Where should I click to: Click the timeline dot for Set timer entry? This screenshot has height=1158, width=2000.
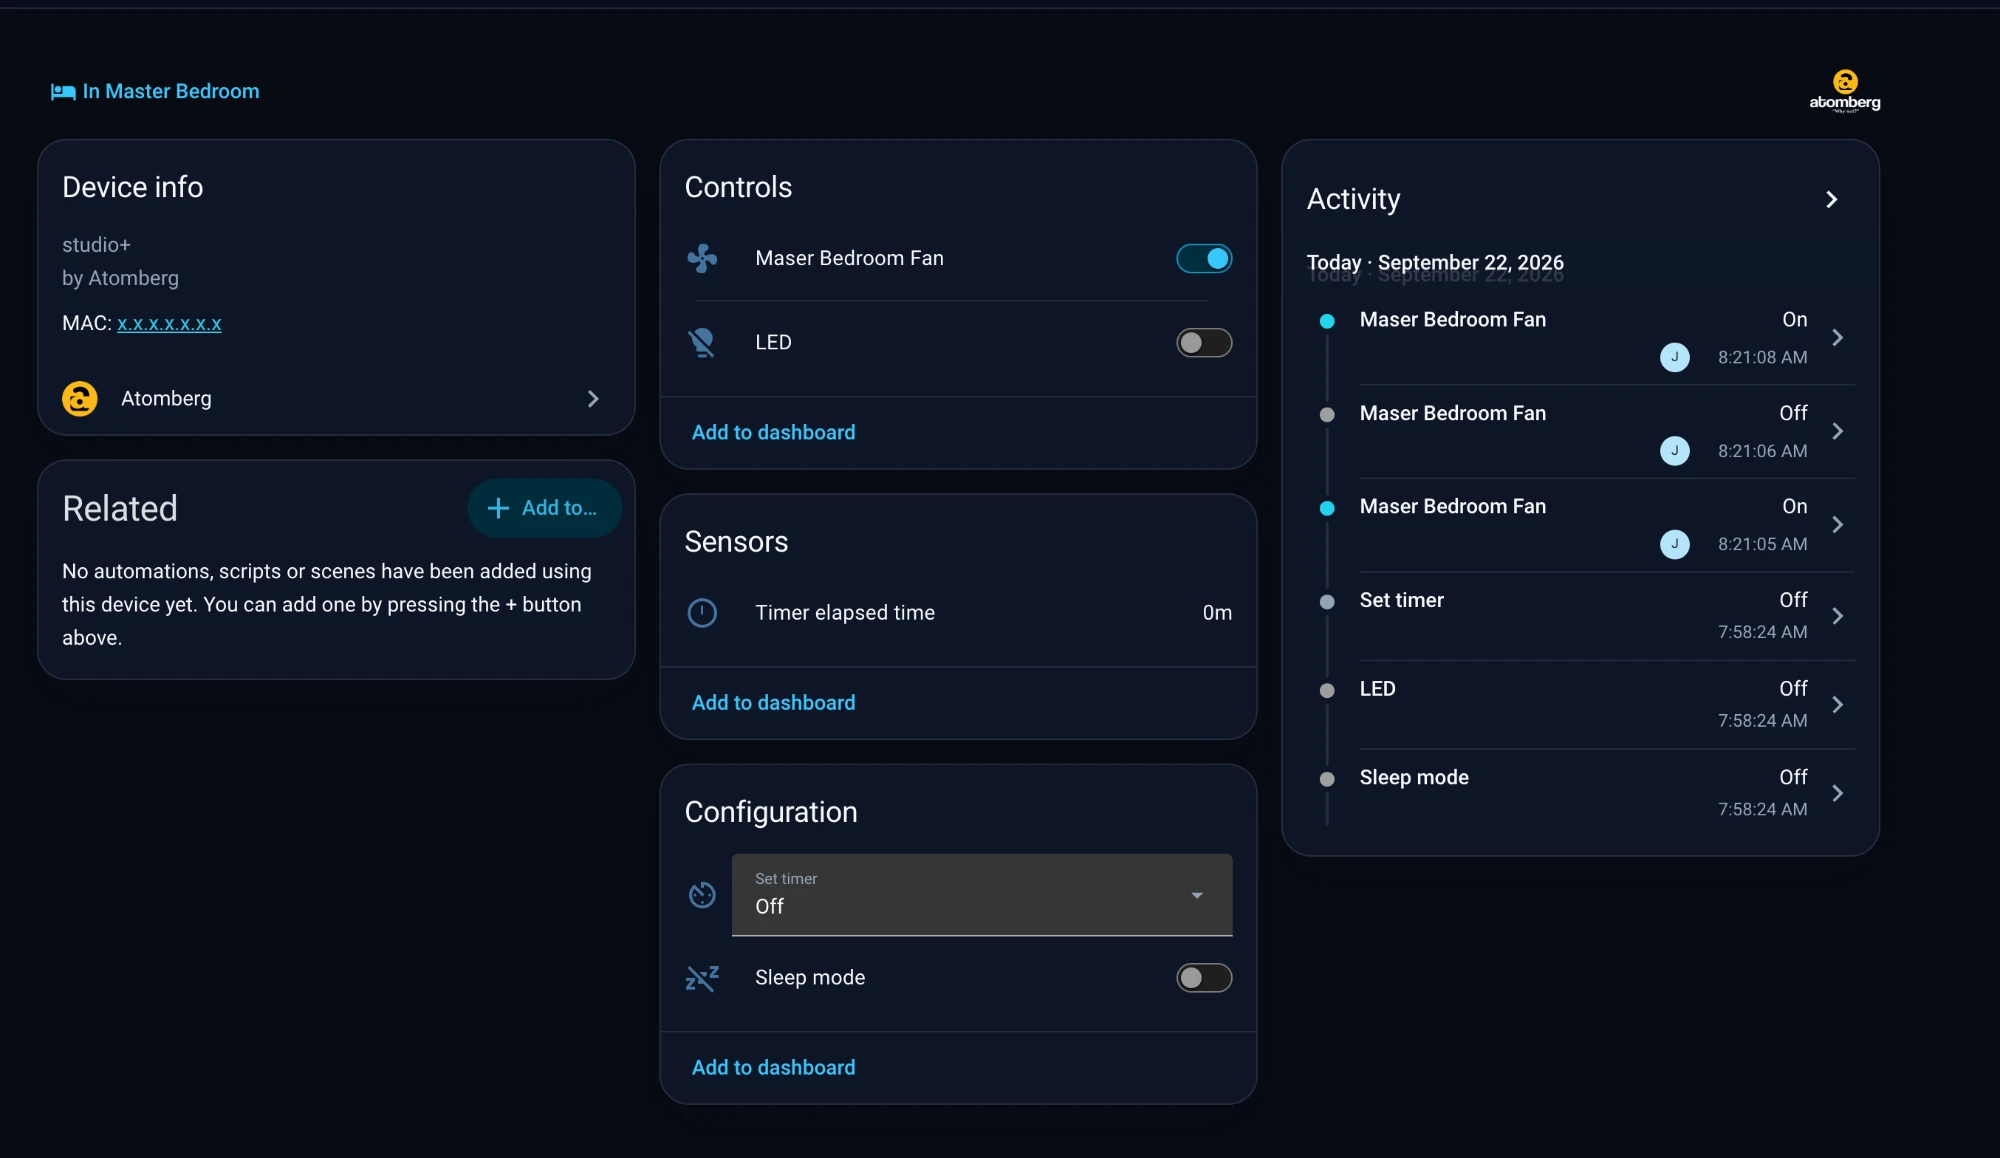pos(1327,602)
